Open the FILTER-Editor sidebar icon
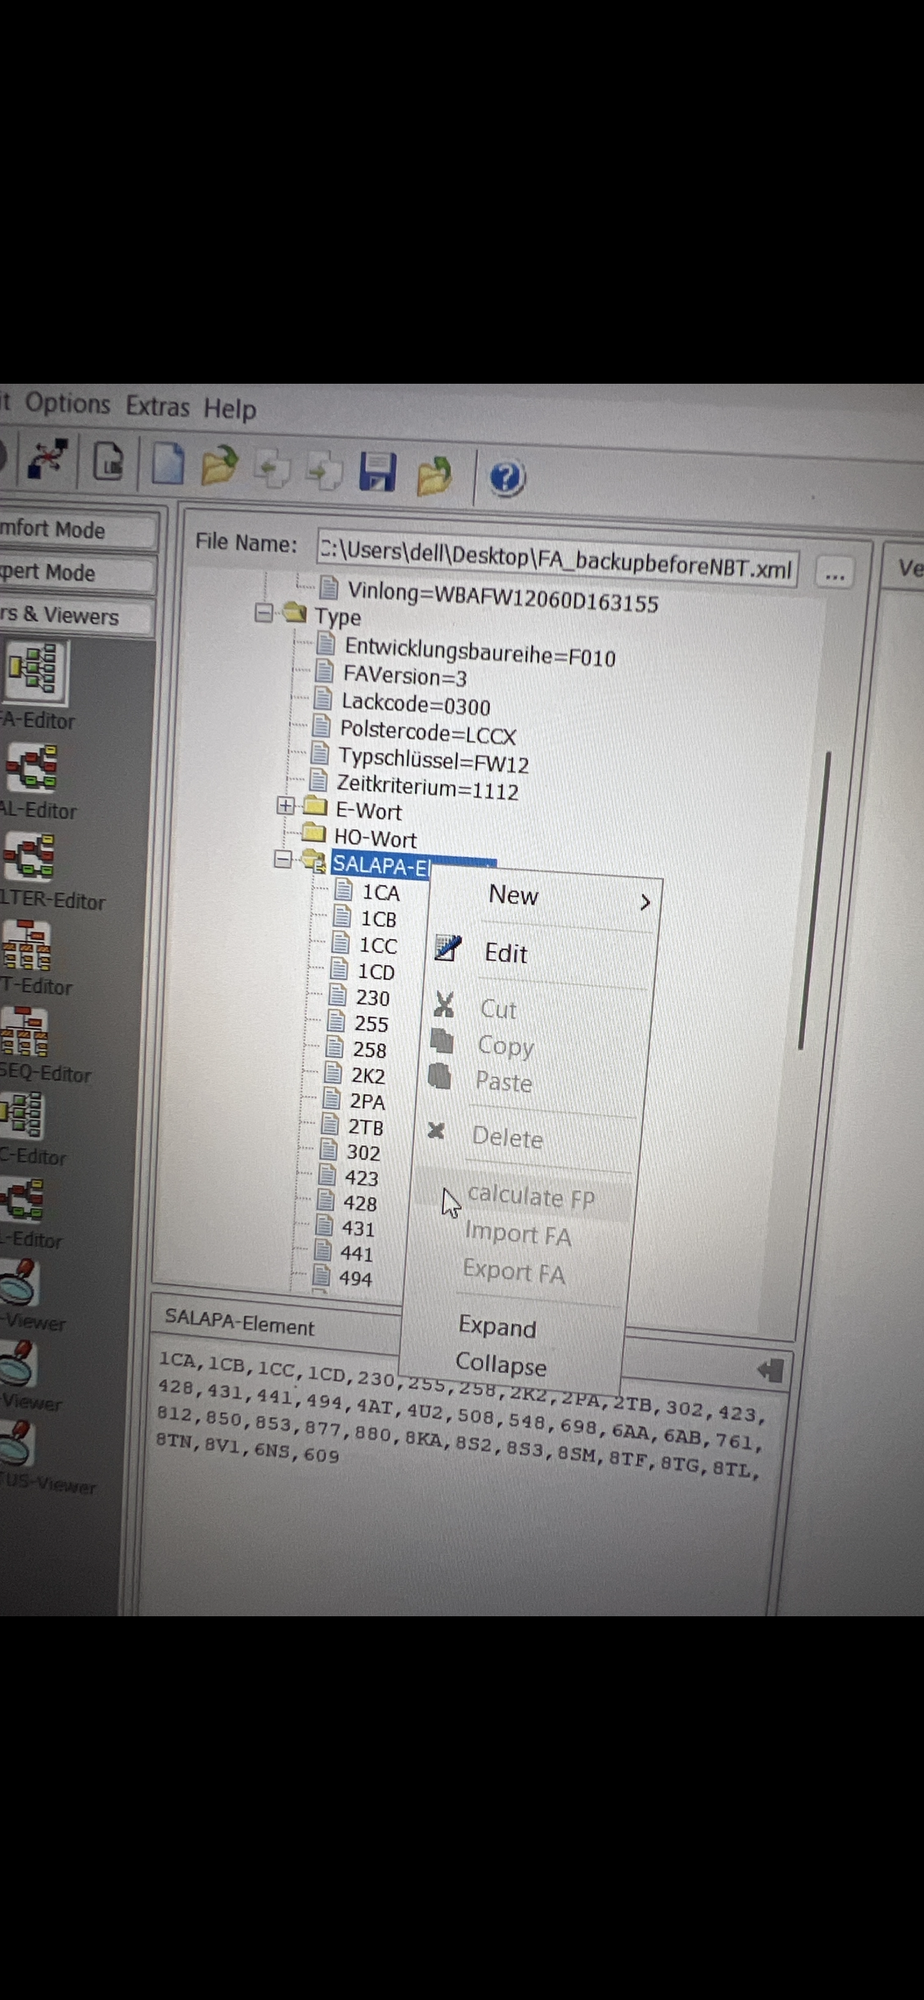 (x=29, y=857)
